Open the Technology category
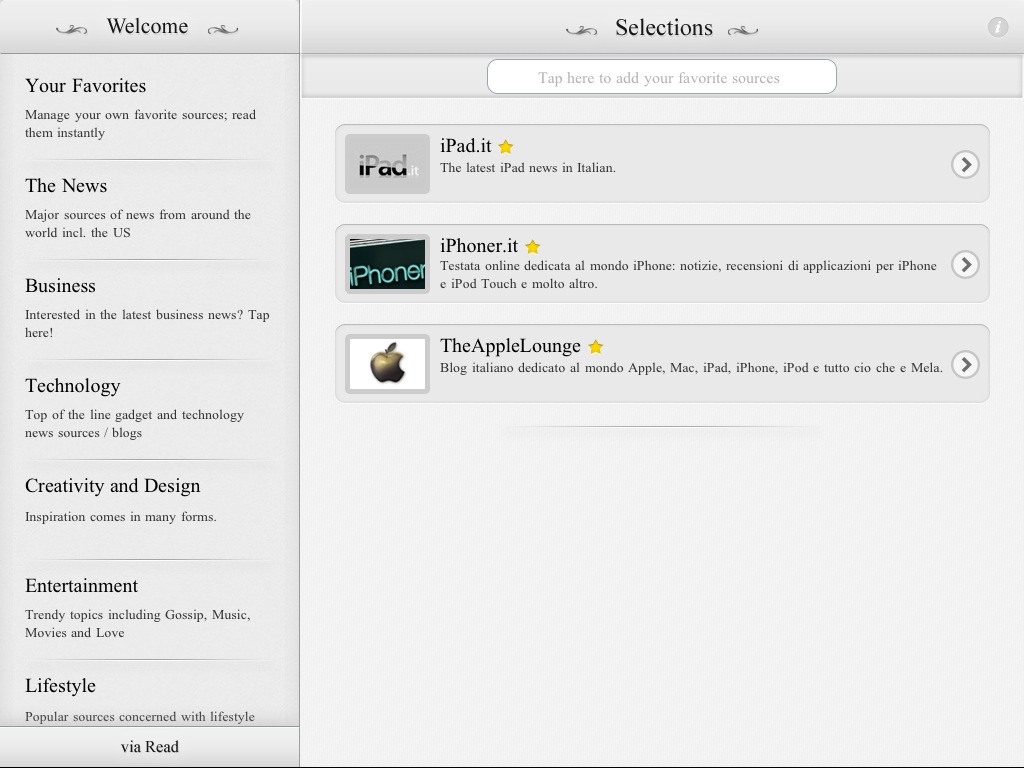Screen dimensions: 1024x768 click(150, 409)
